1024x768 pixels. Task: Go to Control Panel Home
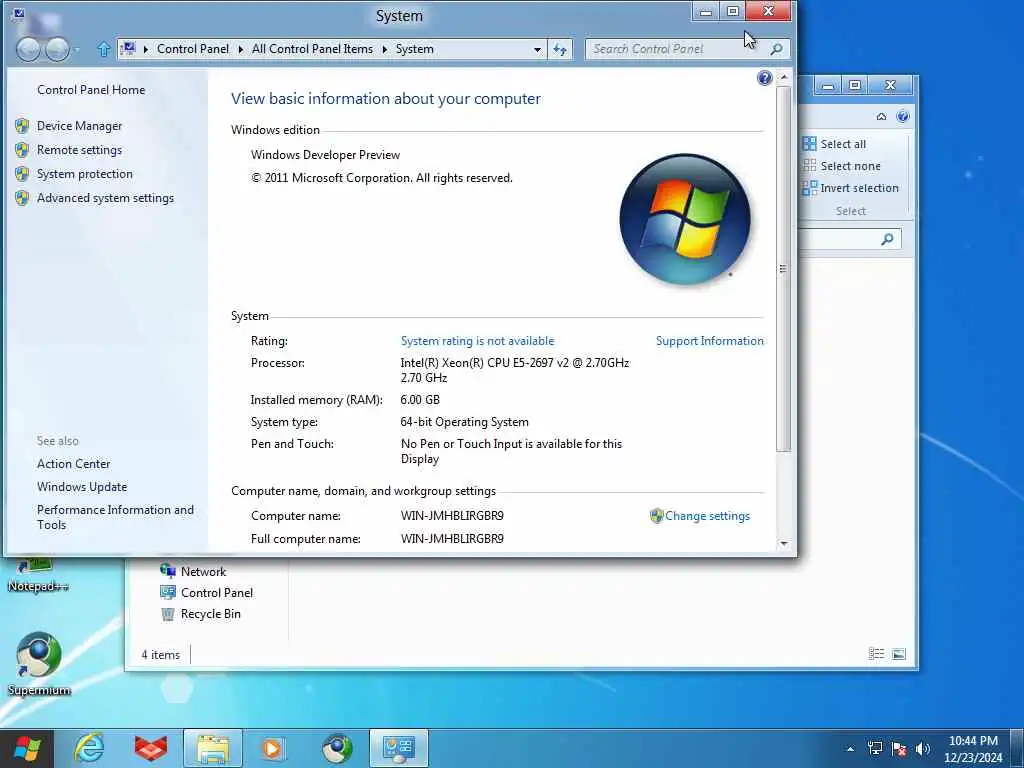(x=91, y=90)
